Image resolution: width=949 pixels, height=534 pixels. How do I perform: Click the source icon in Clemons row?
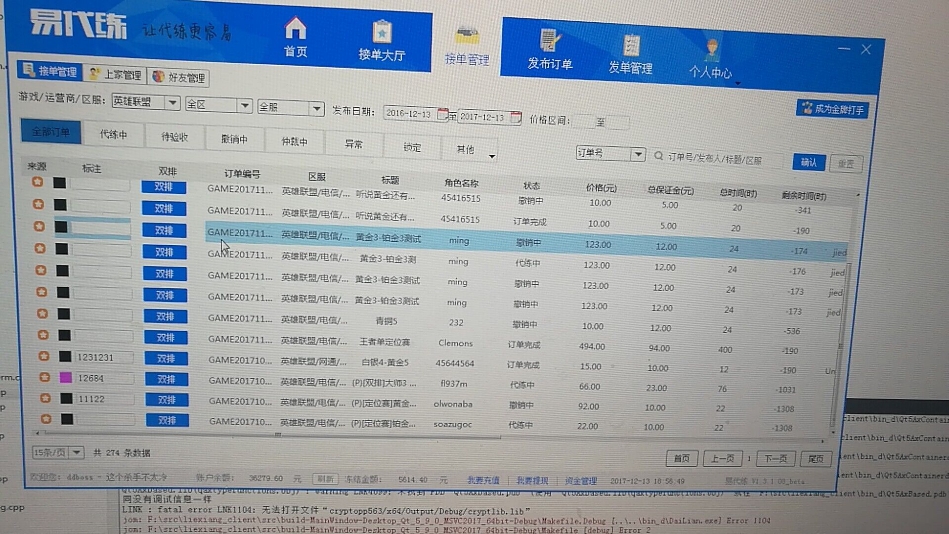tap(42, 334)
